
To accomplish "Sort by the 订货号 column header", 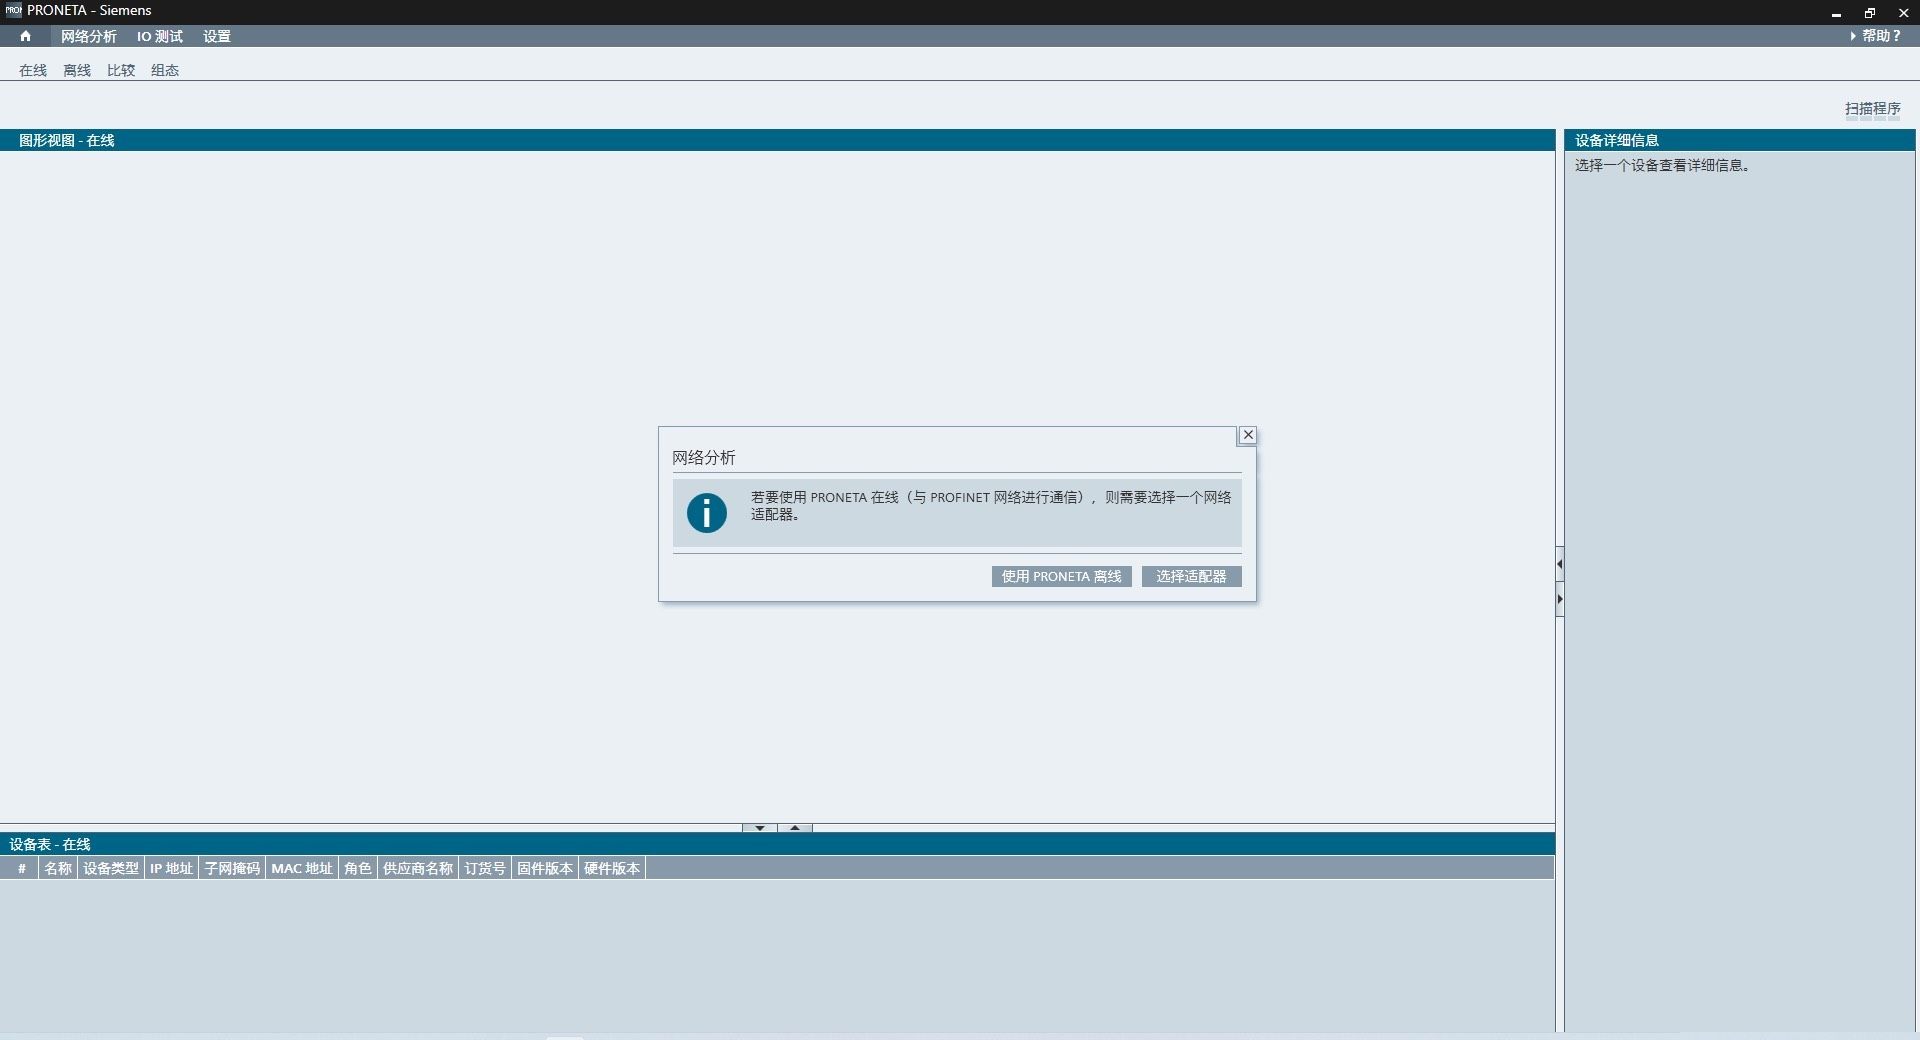I will (x=485, y=868).
